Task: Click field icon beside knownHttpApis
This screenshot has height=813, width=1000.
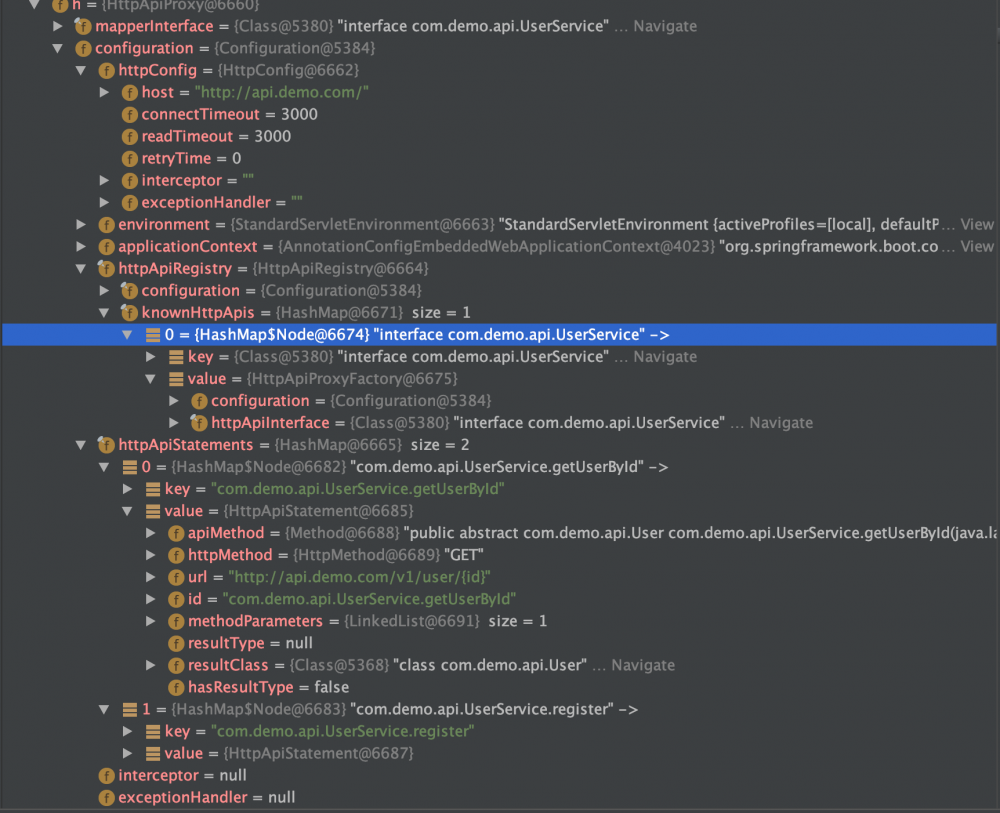Action: tap(129, 312)
